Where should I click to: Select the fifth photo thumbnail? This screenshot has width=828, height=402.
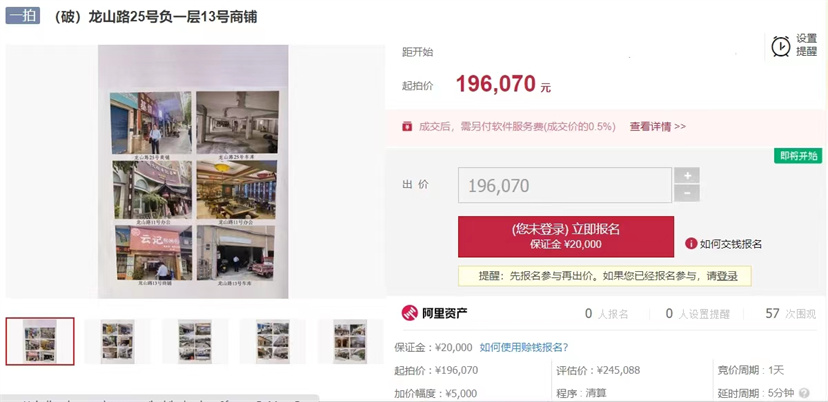(350, 341)
